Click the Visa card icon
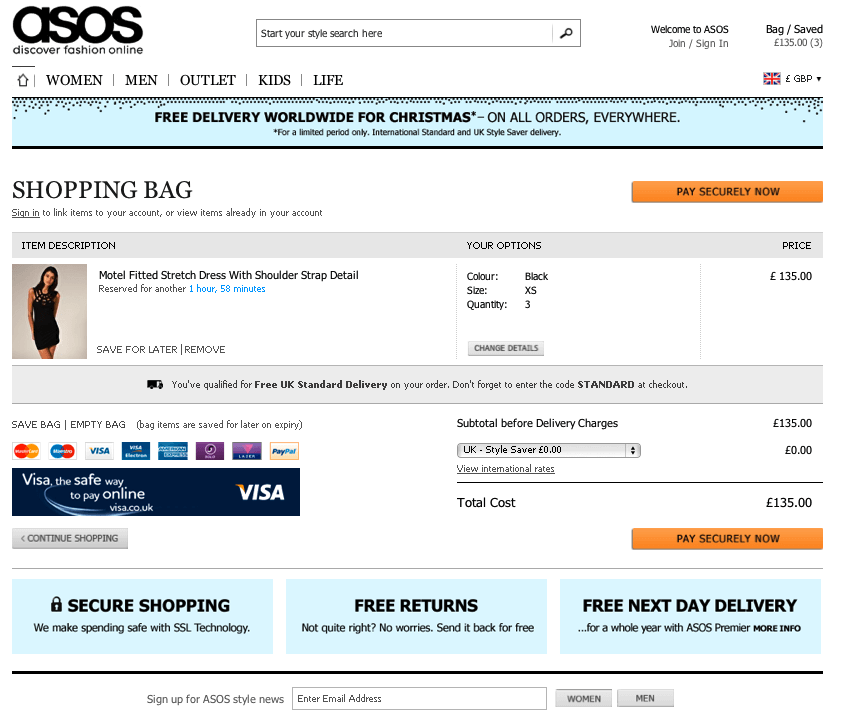 tap(99, 451)
